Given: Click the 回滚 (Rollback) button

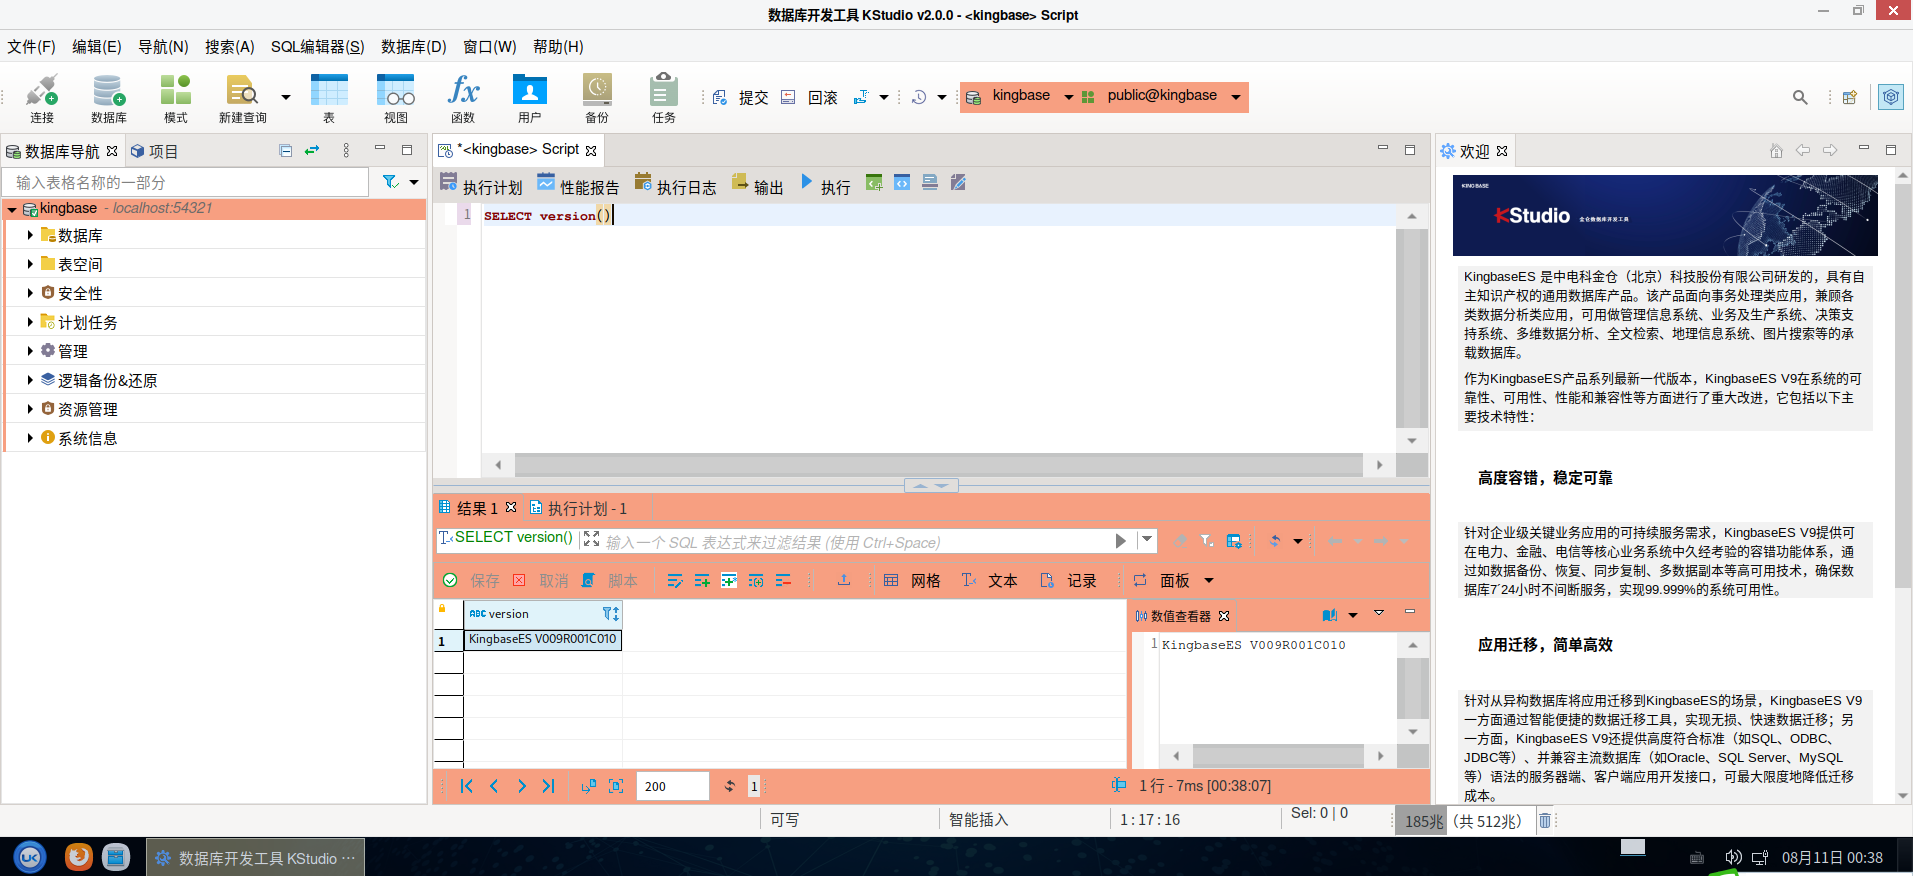Looking at the screenshot, I should [809, 97].
